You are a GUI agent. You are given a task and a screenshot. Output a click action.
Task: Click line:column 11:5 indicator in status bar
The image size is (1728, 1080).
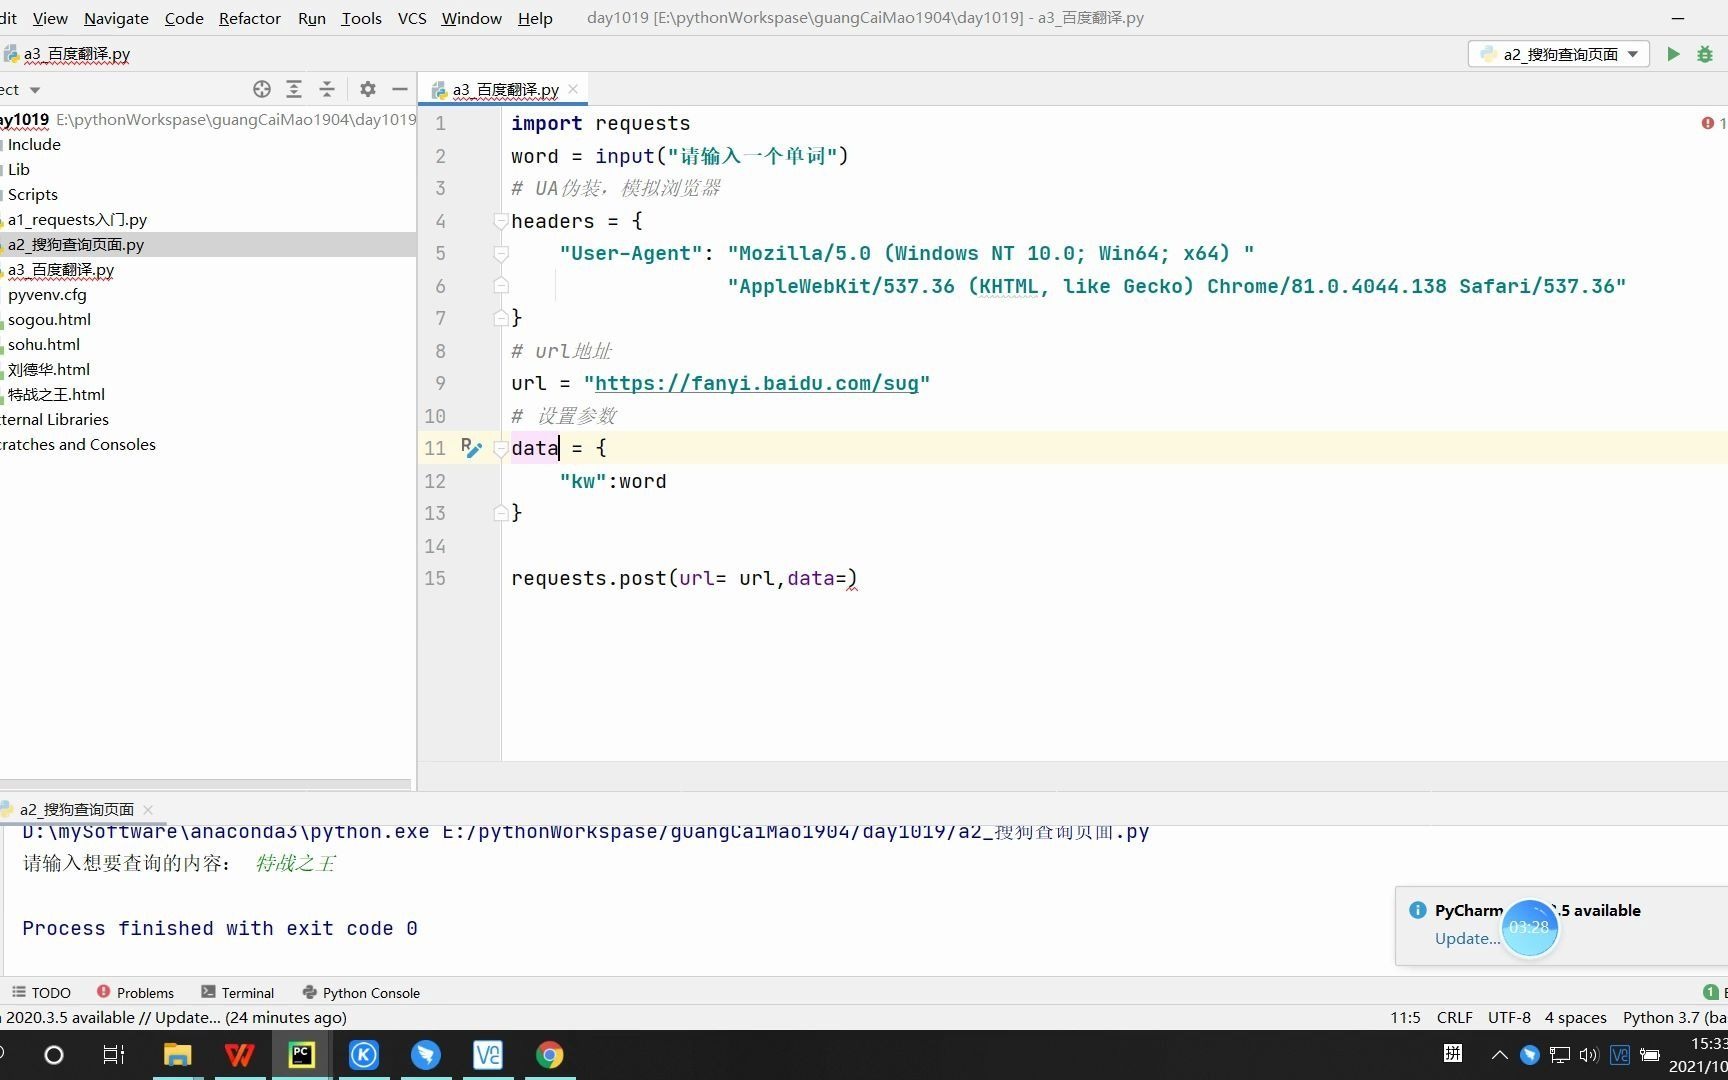pos(1405,1017)
